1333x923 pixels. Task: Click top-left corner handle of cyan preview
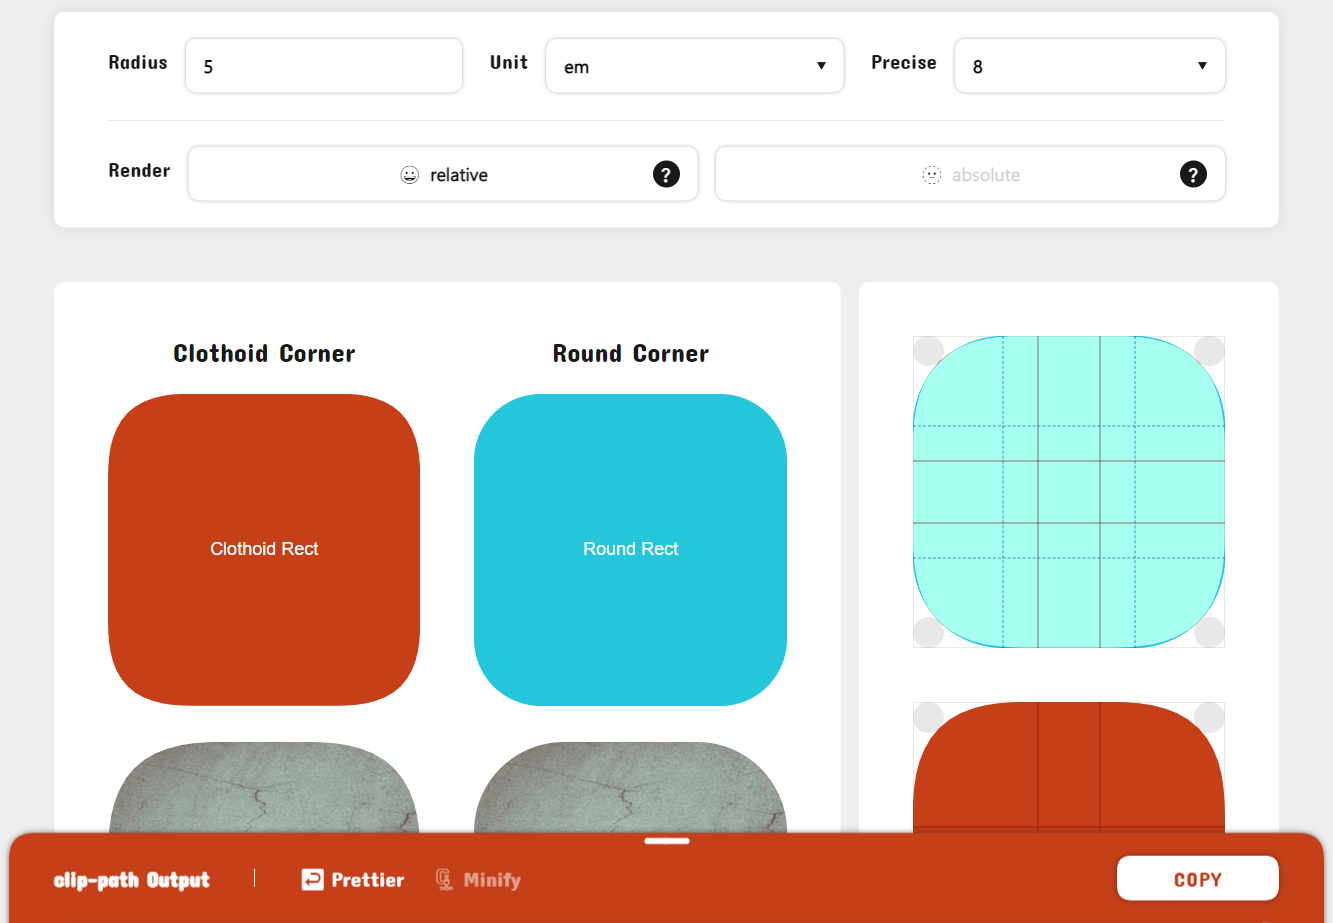pyautogui.click(x=928, y=351)
